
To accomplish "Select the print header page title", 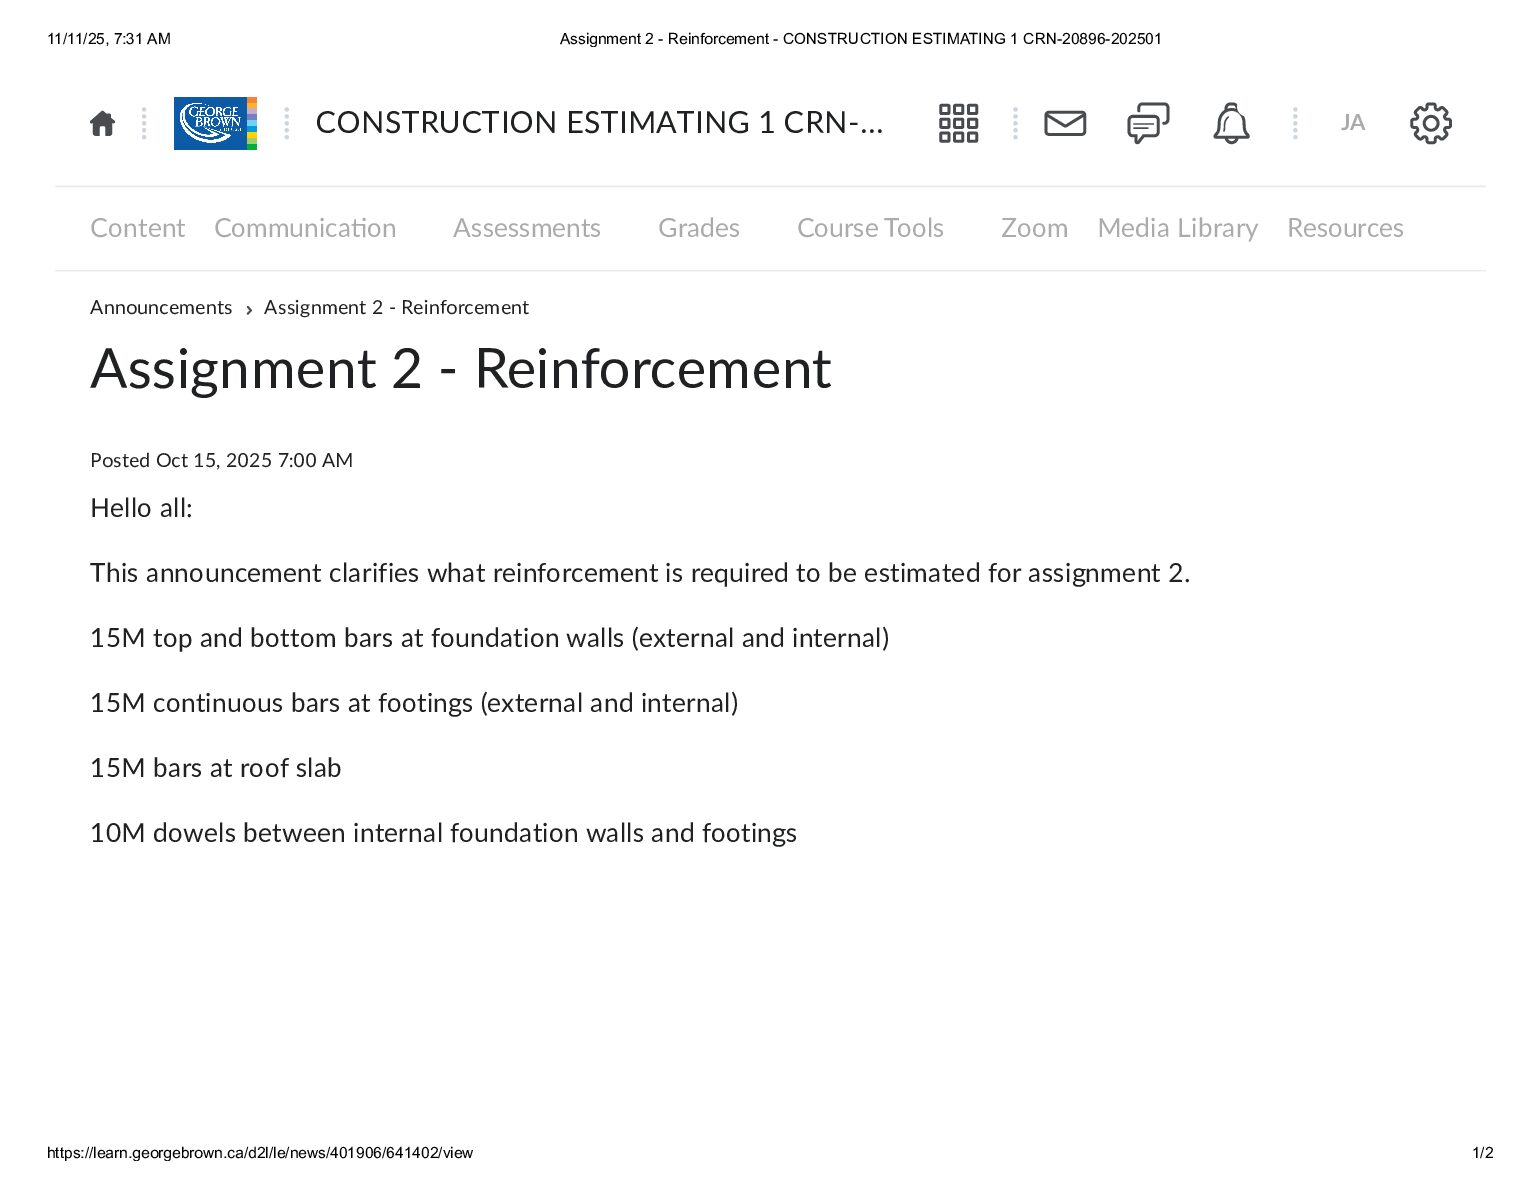I will pyautogui.click(x=860, y=39).
